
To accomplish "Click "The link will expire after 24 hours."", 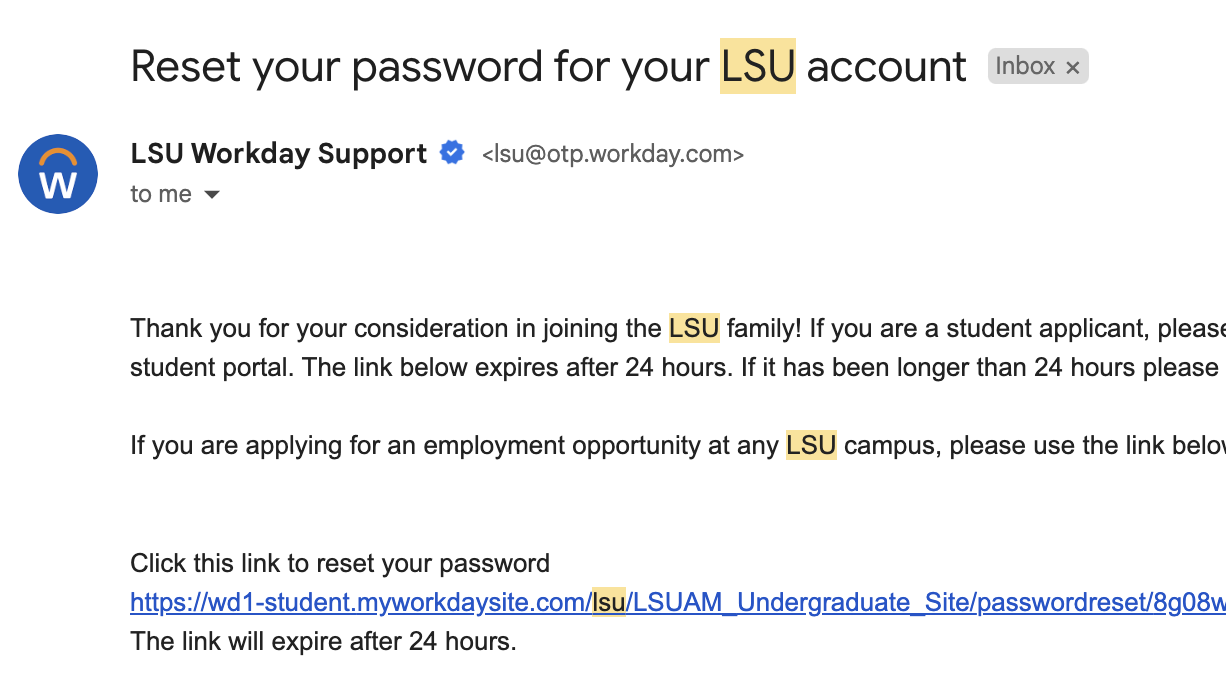I will [323, 641].
